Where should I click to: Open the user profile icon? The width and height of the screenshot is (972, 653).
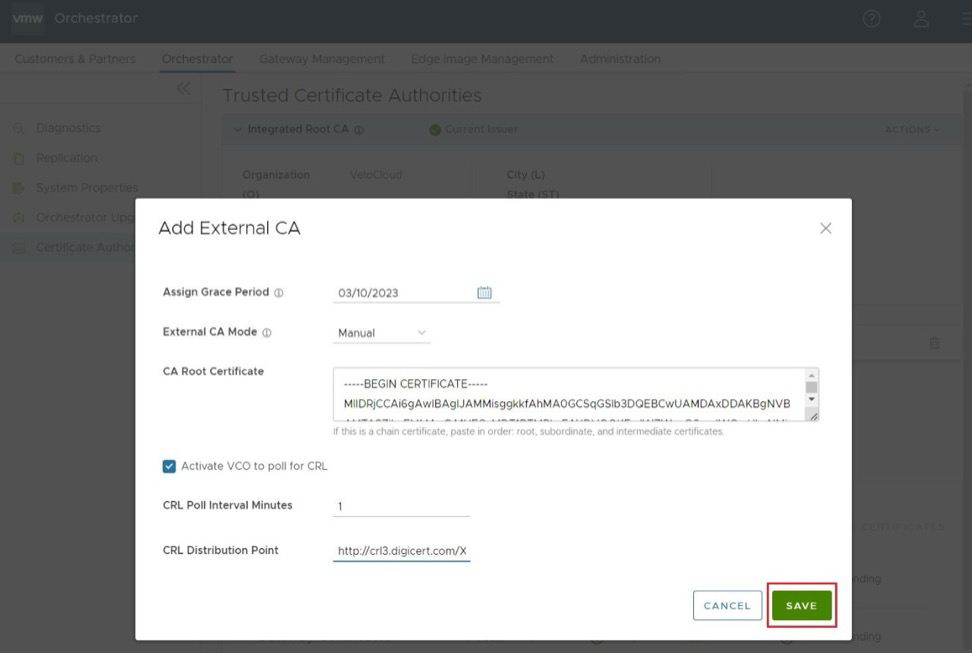922,19
